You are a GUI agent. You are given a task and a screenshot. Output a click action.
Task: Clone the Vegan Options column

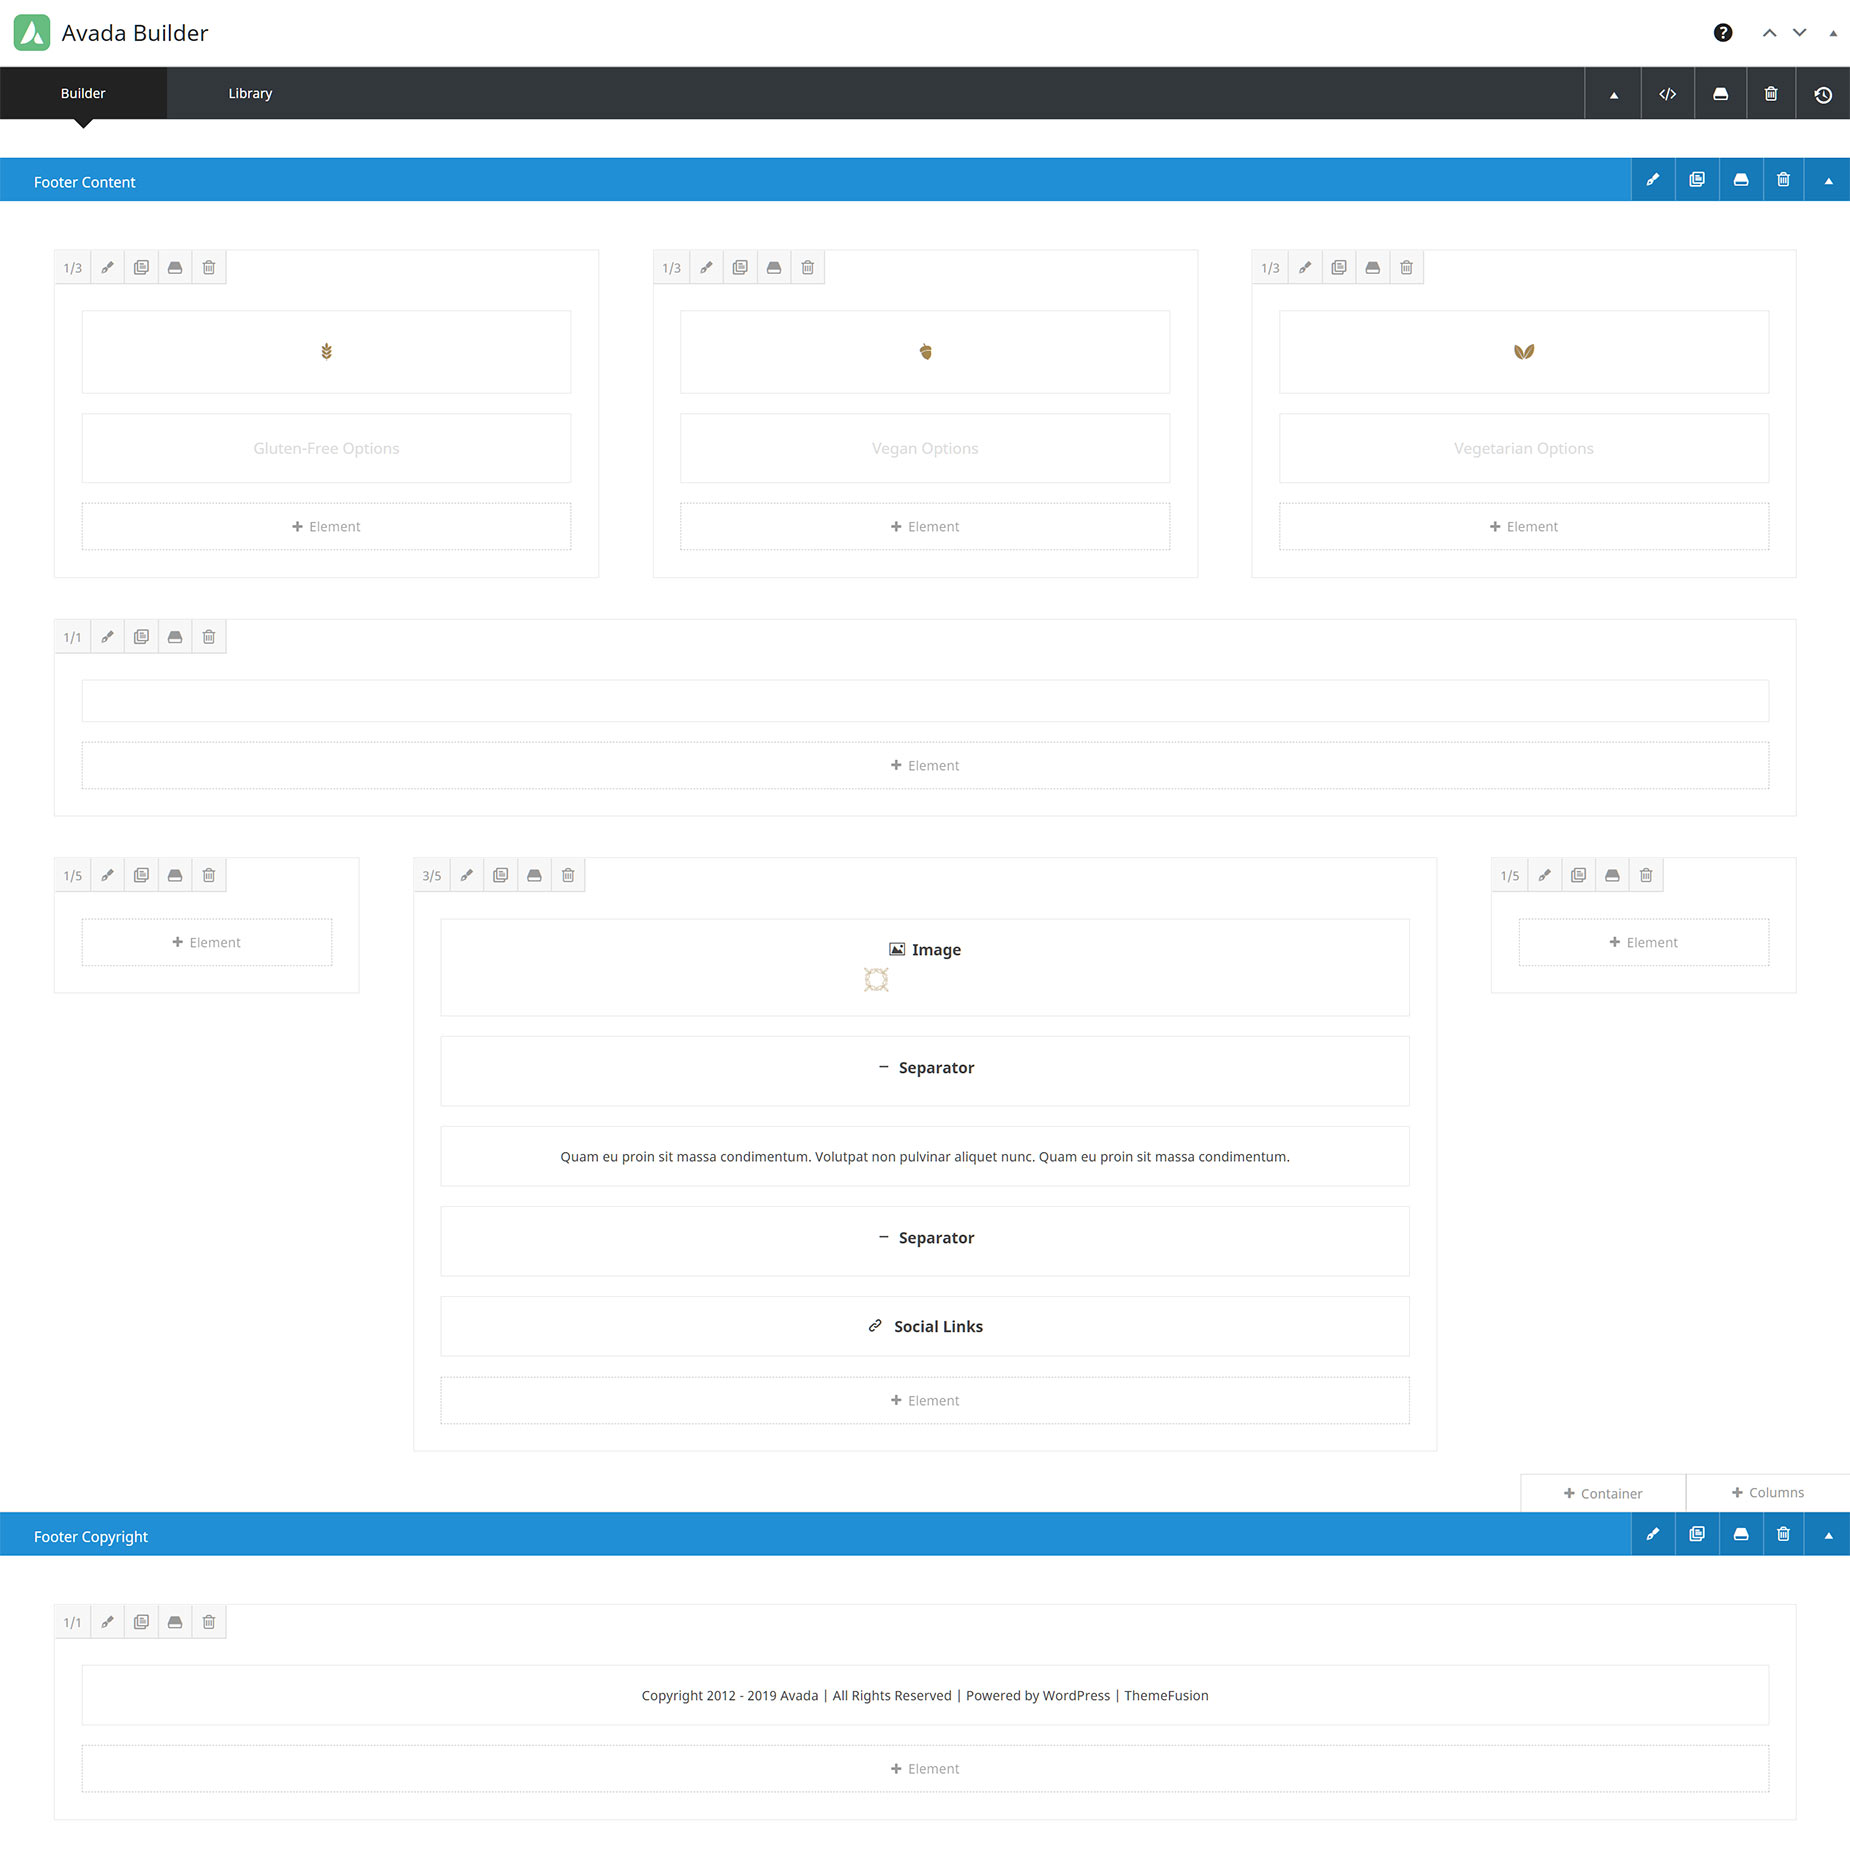[x=740, y=267]
